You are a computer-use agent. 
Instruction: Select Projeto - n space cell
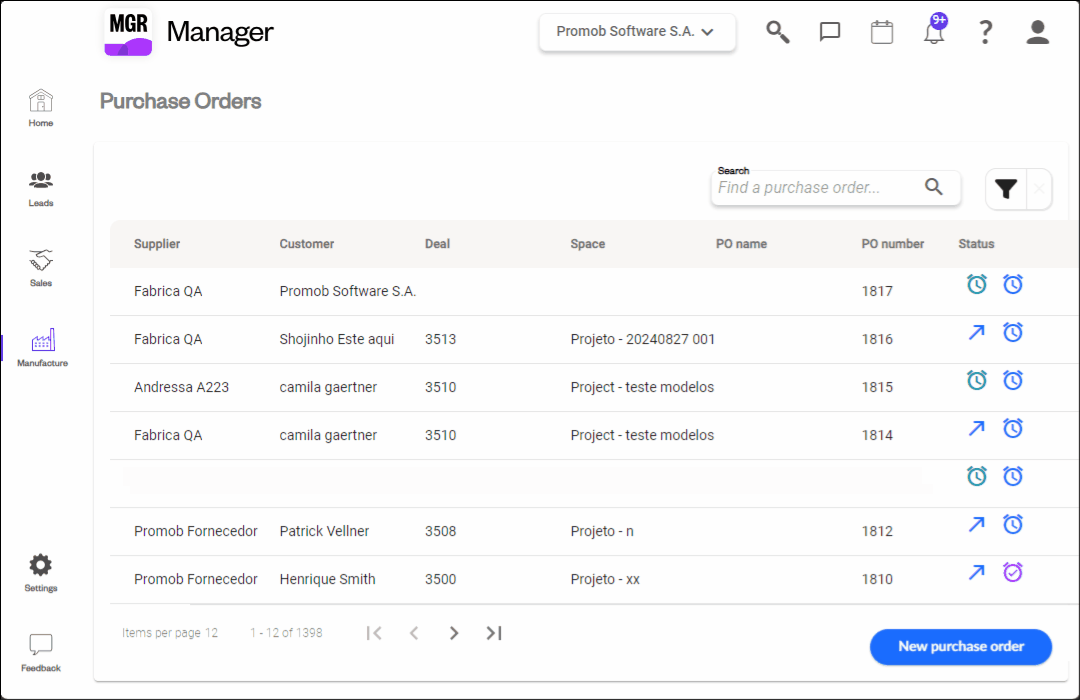[x=602, y=531]
